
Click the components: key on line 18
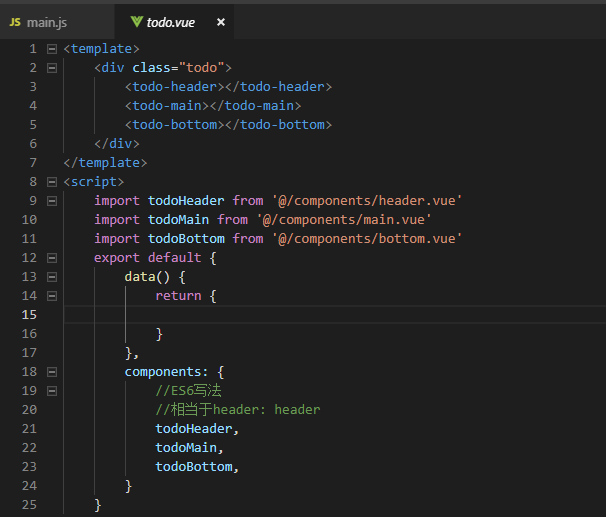click(x=166, y=372)
